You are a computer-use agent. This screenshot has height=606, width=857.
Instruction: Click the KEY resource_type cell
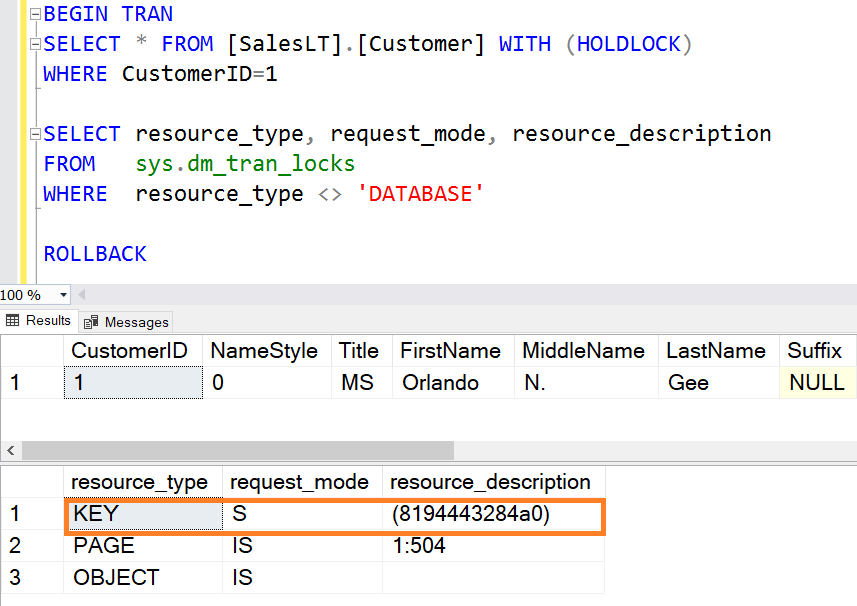[x=143, y=514]
